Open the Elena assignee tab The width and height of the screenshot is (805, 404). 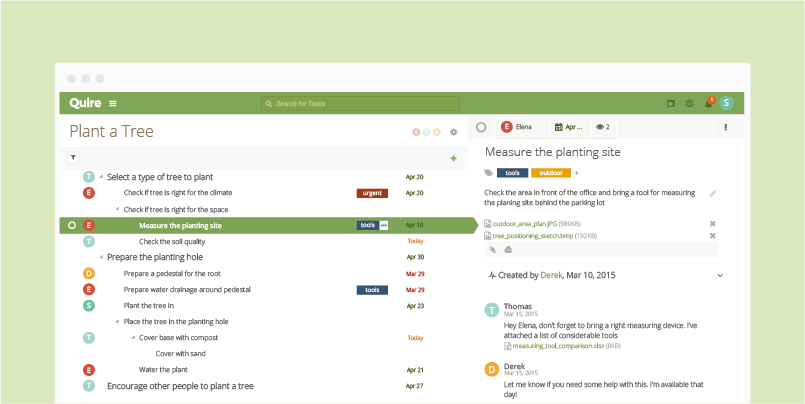[x=521, y=127]
